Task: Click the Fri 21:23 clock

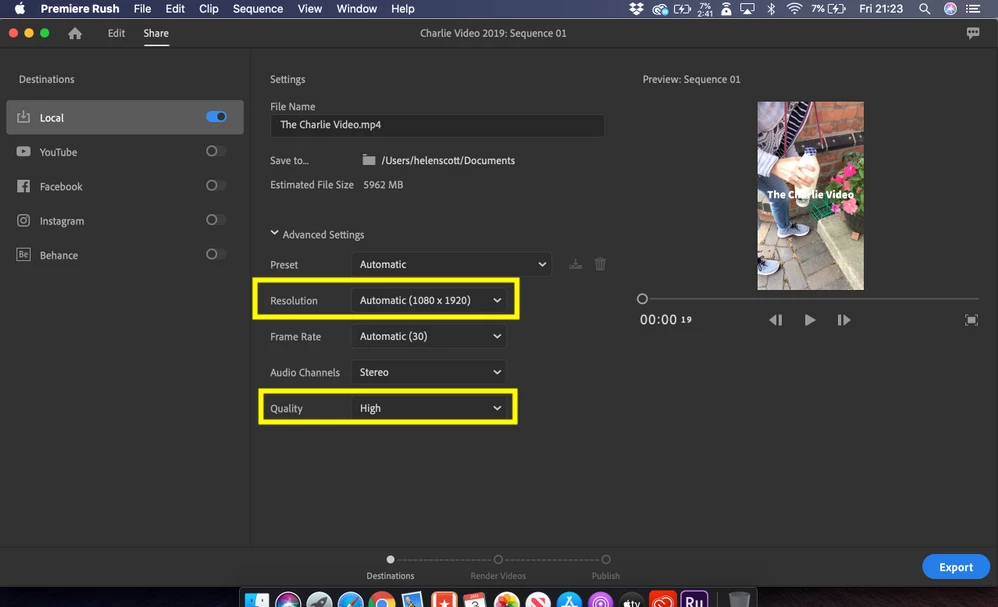Action: (x=881, y=9)
